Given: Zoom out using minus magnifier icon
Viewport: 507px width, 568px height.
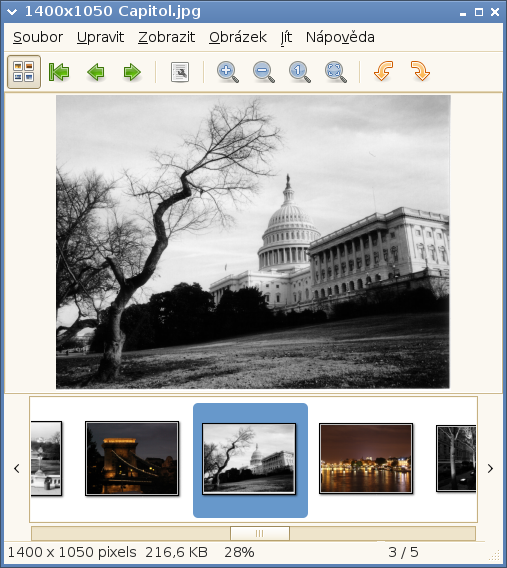Looking at the screenshot, I should [264, 72].
